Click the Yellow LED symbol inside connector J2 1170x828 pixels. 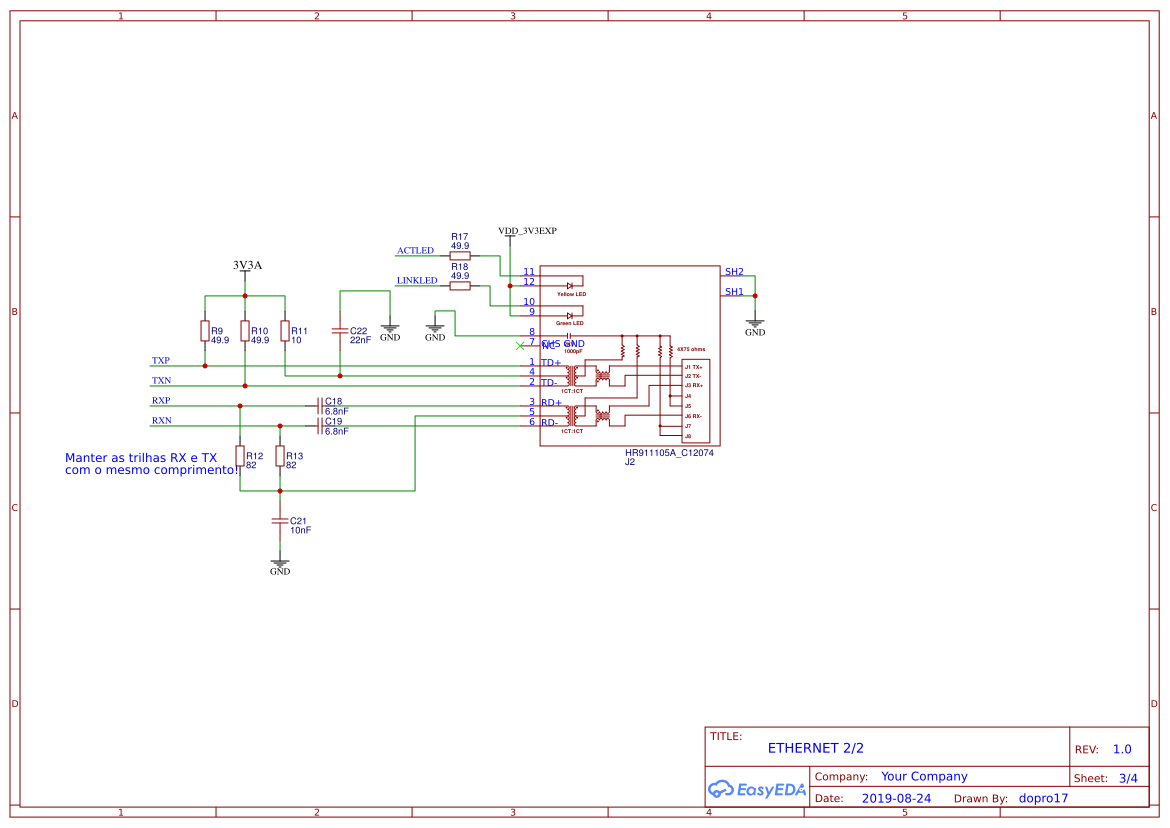coord(569,285)
